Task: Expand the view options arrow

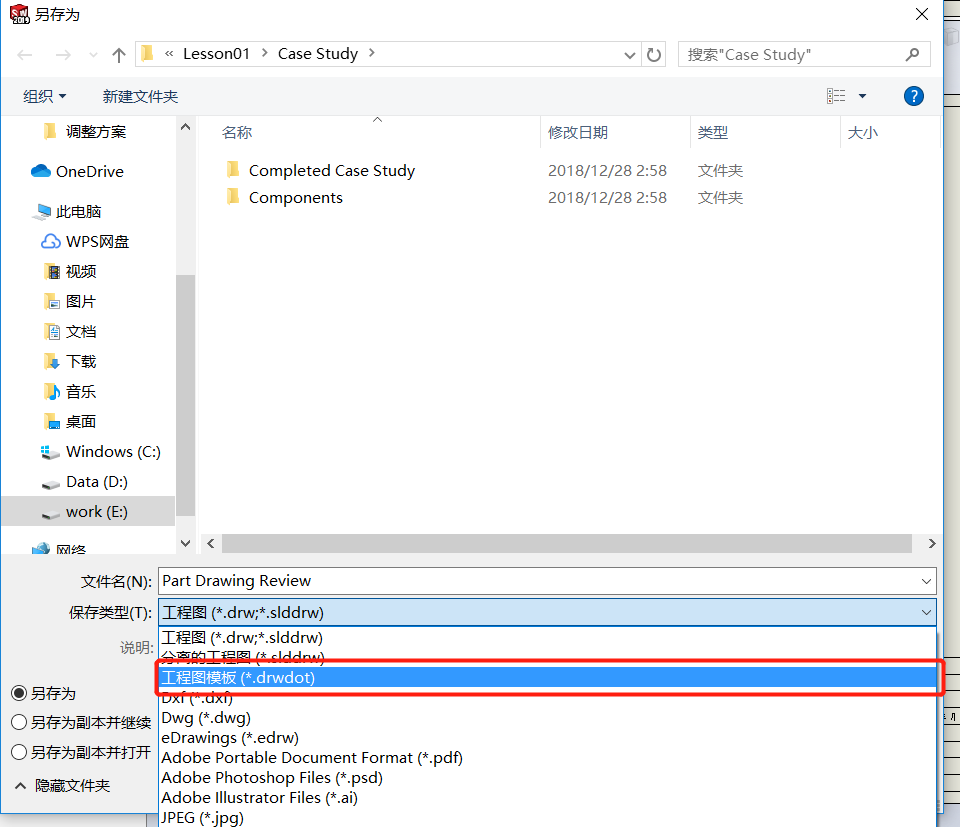Action: 862,96
